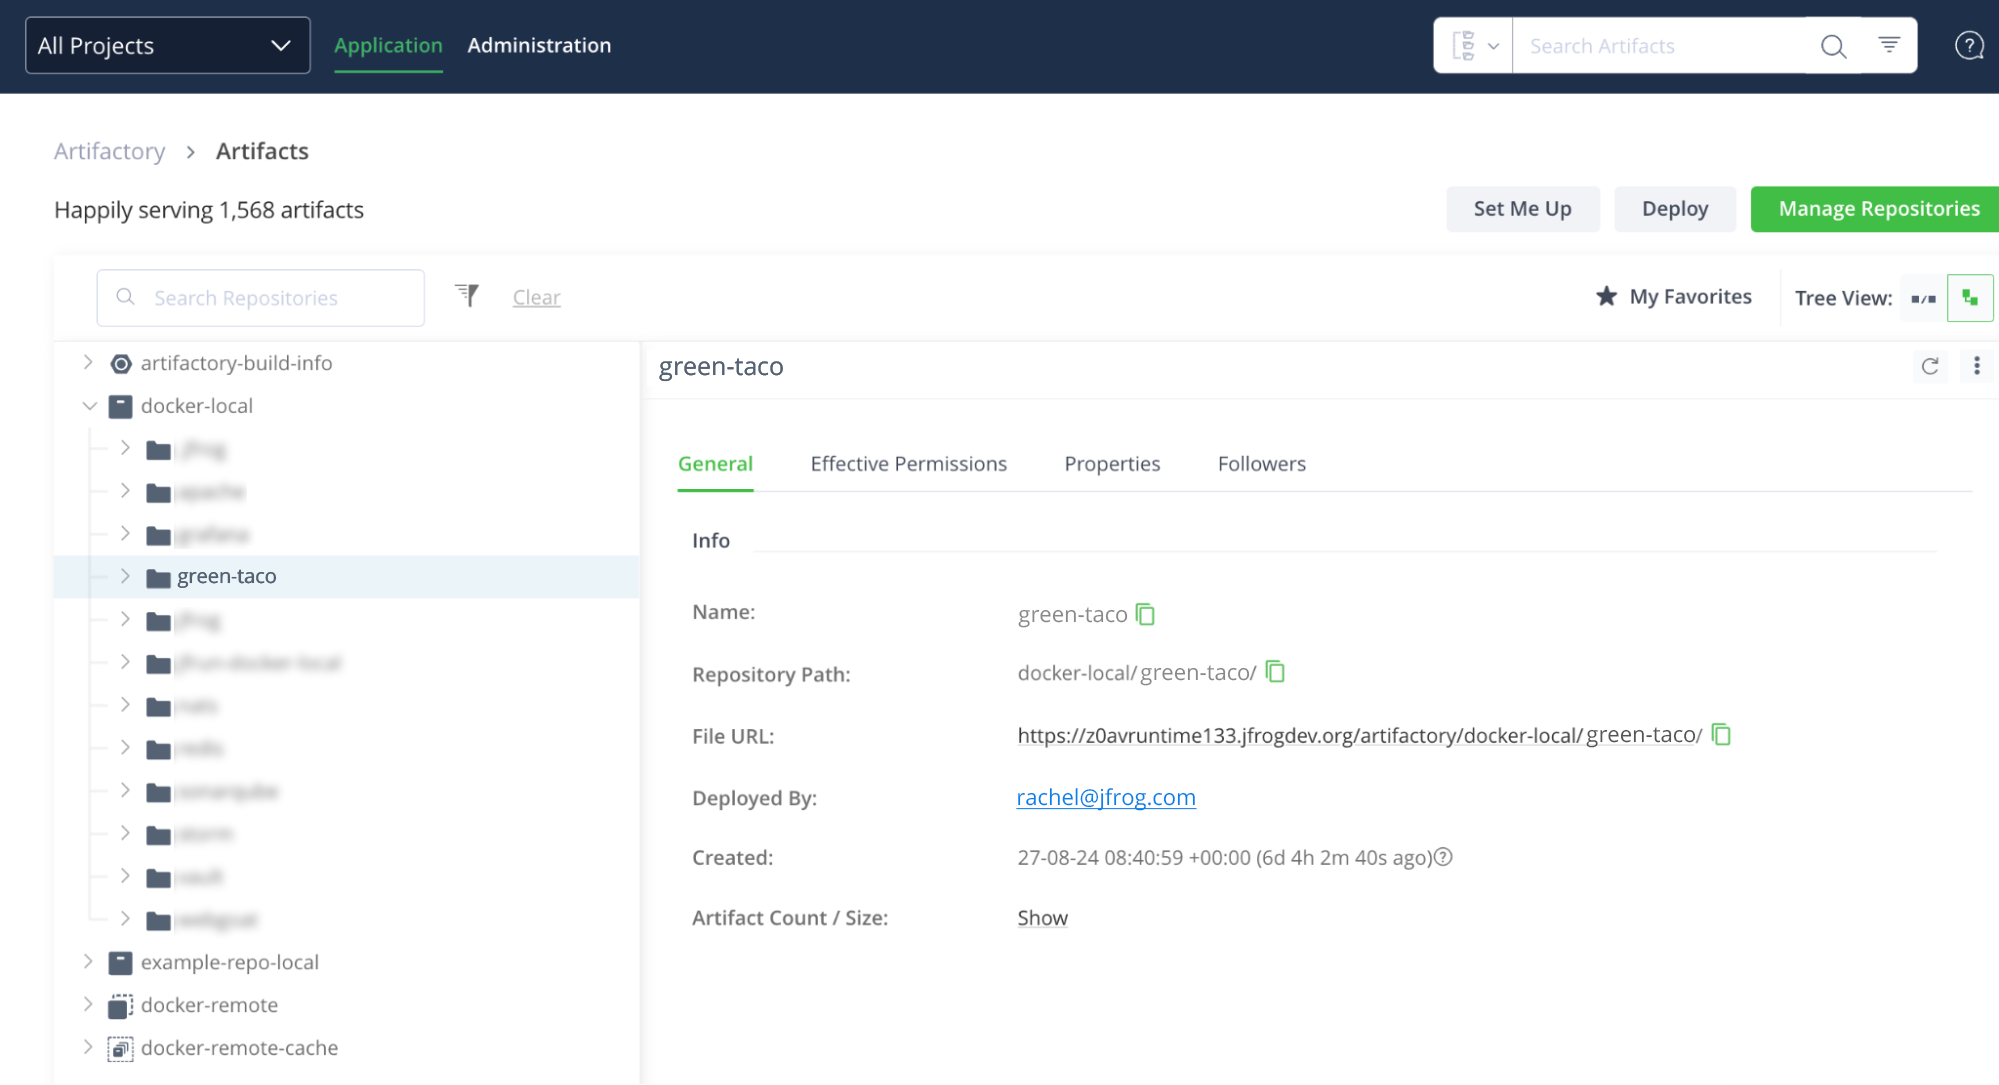Select docker-local in tree

pyautogui.click(x=197, y=406)
